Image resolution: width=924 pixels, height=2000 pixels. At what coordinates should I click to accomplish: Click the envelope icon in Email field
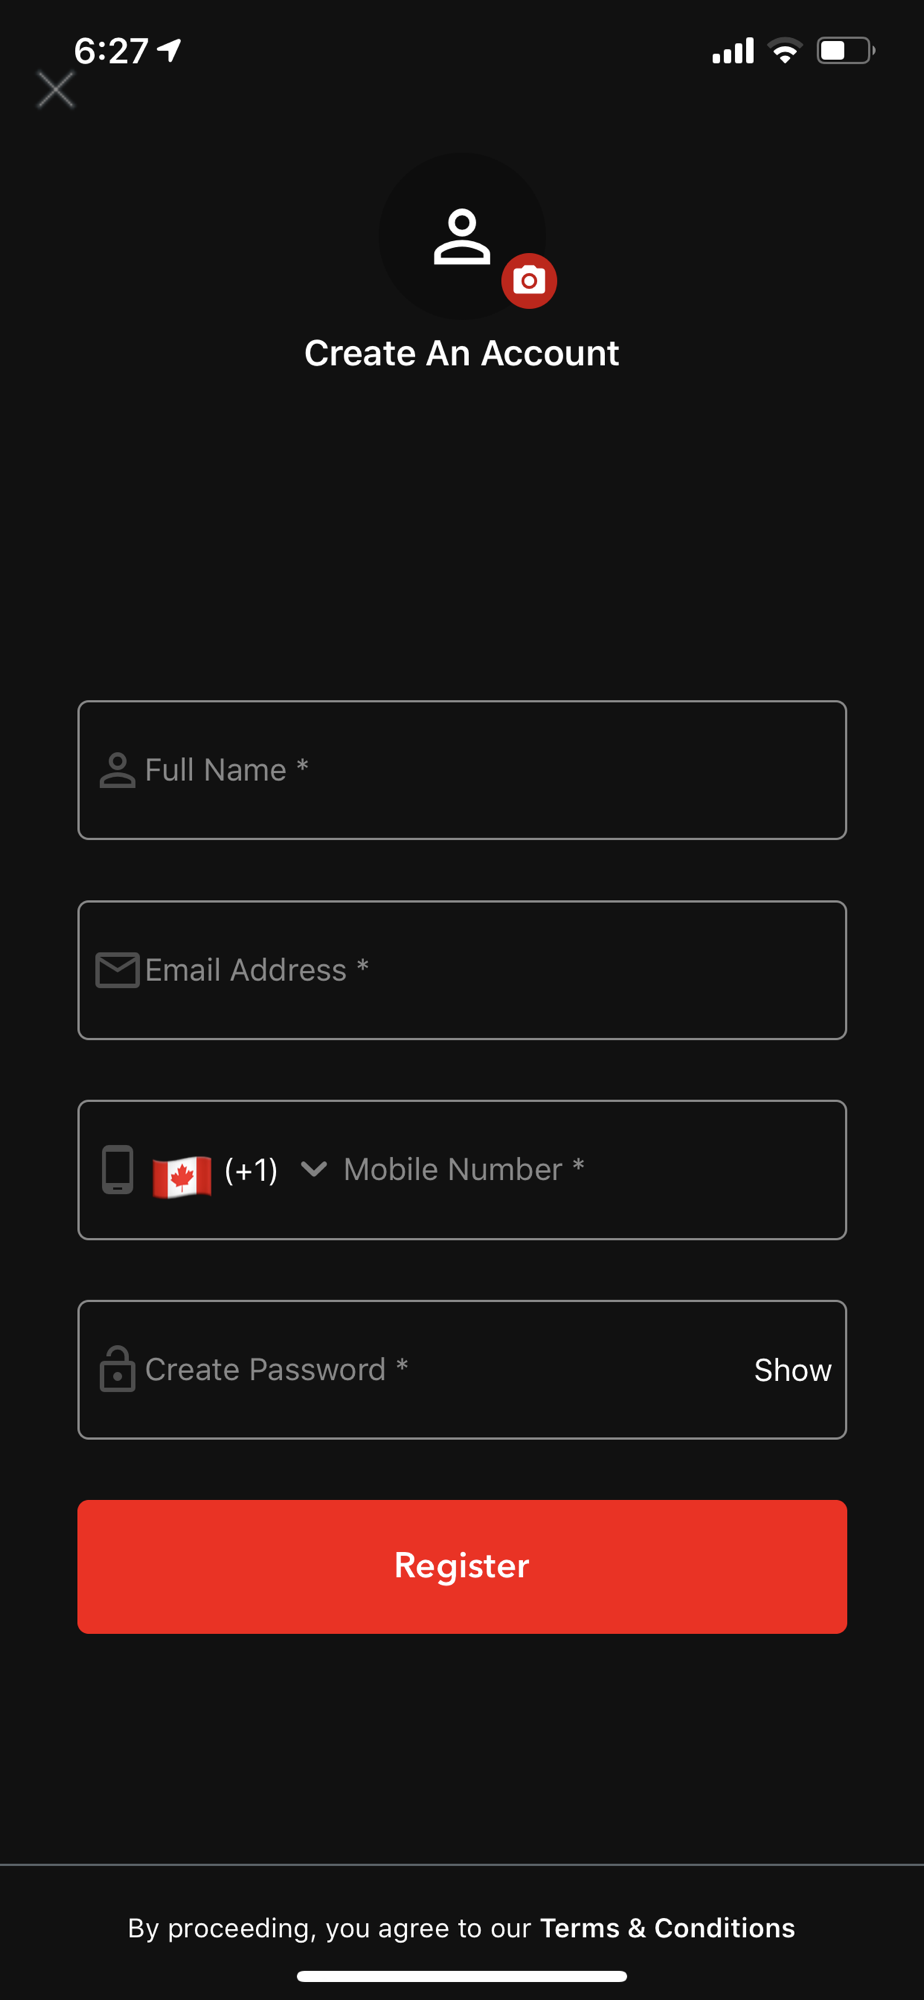tap(117, 970)
